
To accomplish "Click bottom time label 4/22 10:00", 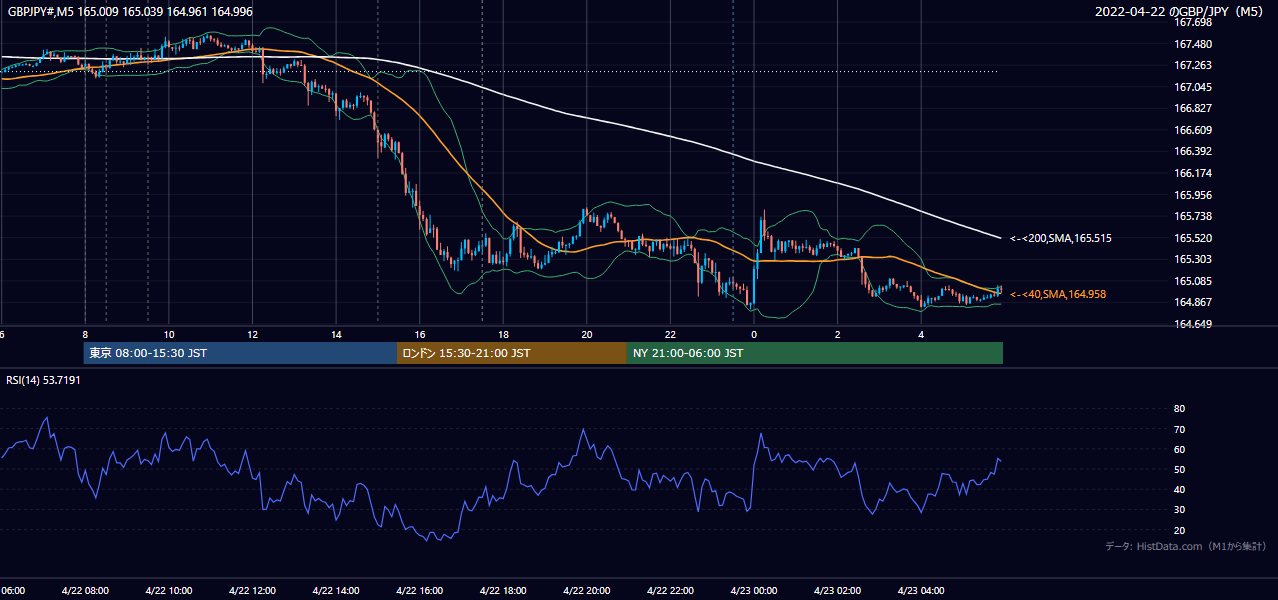I will pyautogui.click(x=168, y=590).
